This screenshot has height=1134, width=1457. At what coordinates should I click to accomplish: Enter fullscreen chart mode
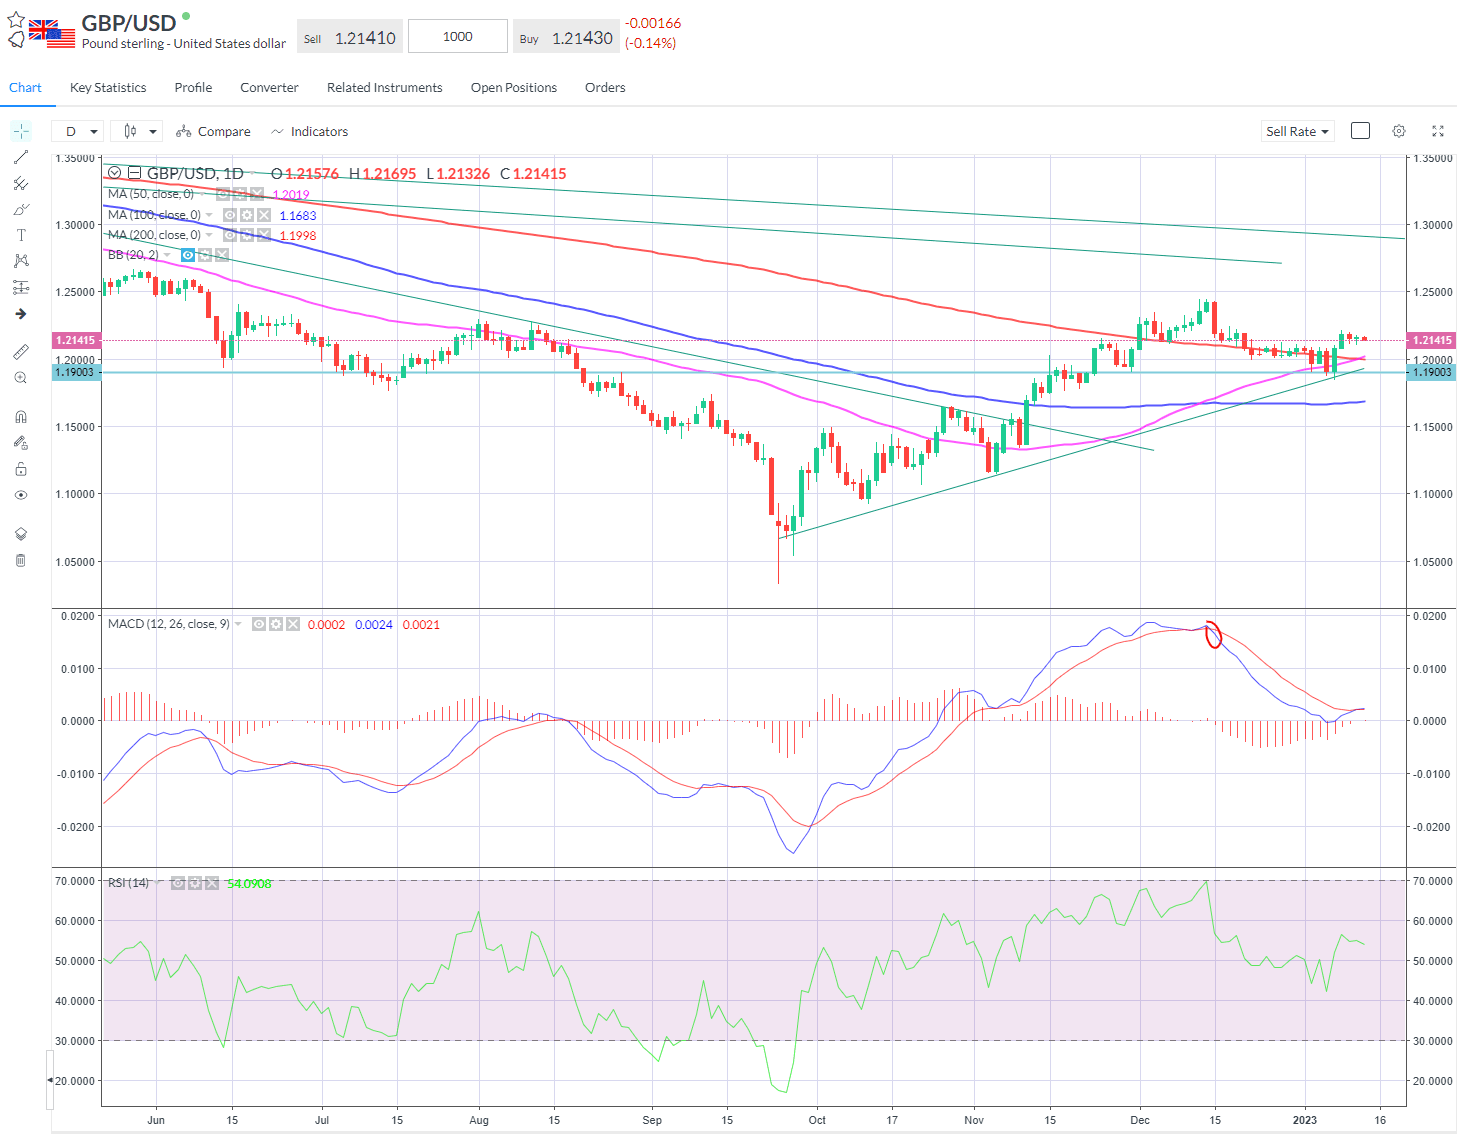[1438, 131]
